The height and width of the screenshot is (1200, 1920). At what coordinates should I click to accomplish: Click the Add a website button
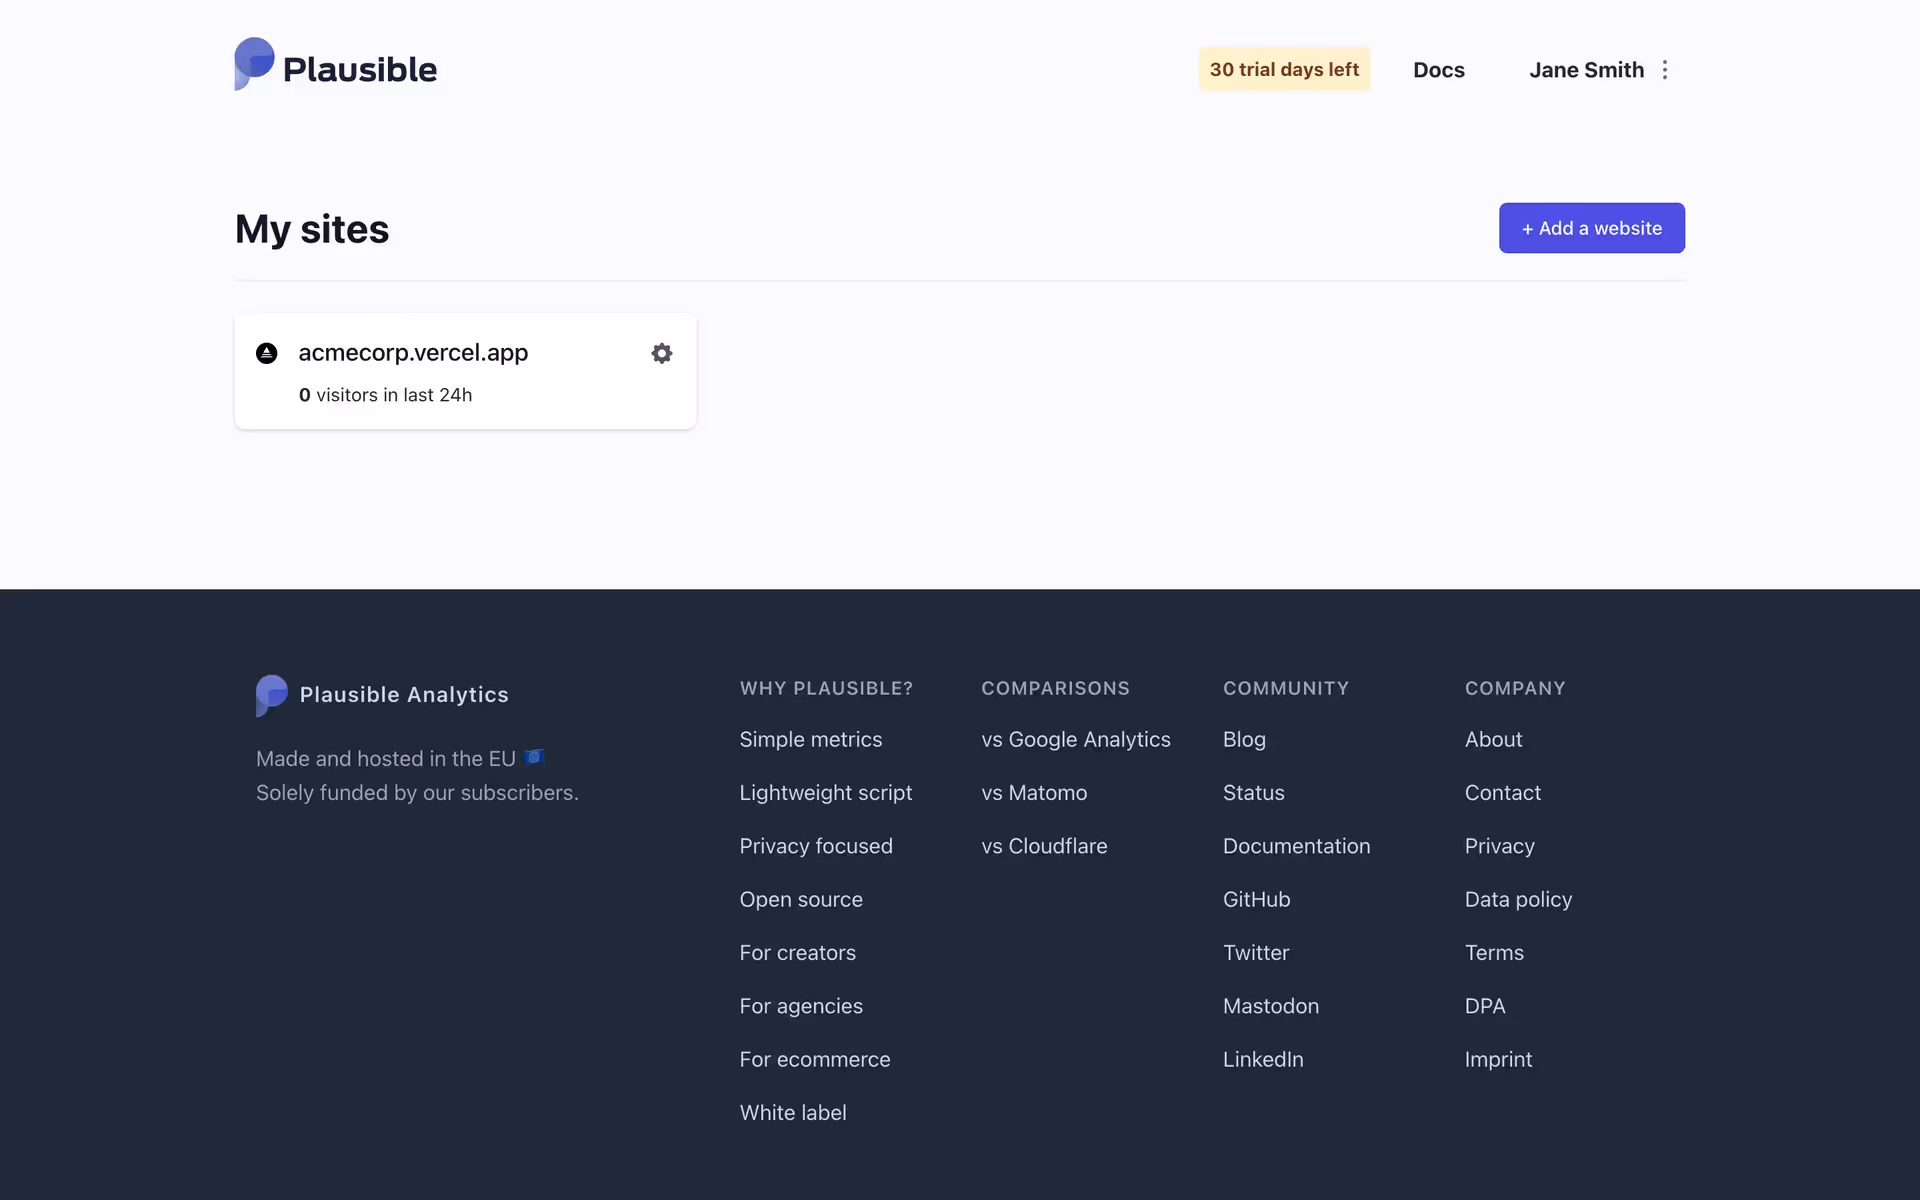[x=1591, y=228]
